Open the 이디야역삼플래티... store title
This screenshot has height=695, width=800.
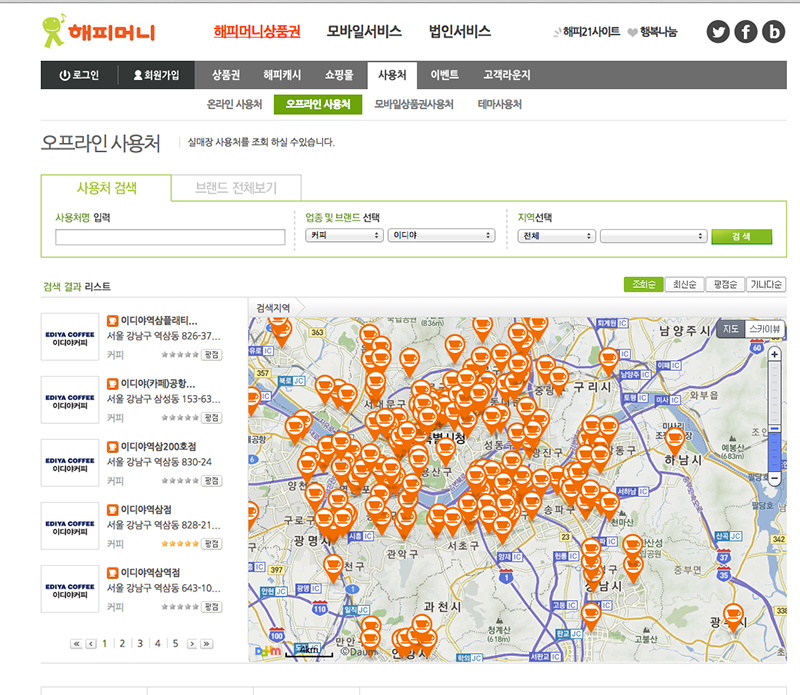pos(159,321)
